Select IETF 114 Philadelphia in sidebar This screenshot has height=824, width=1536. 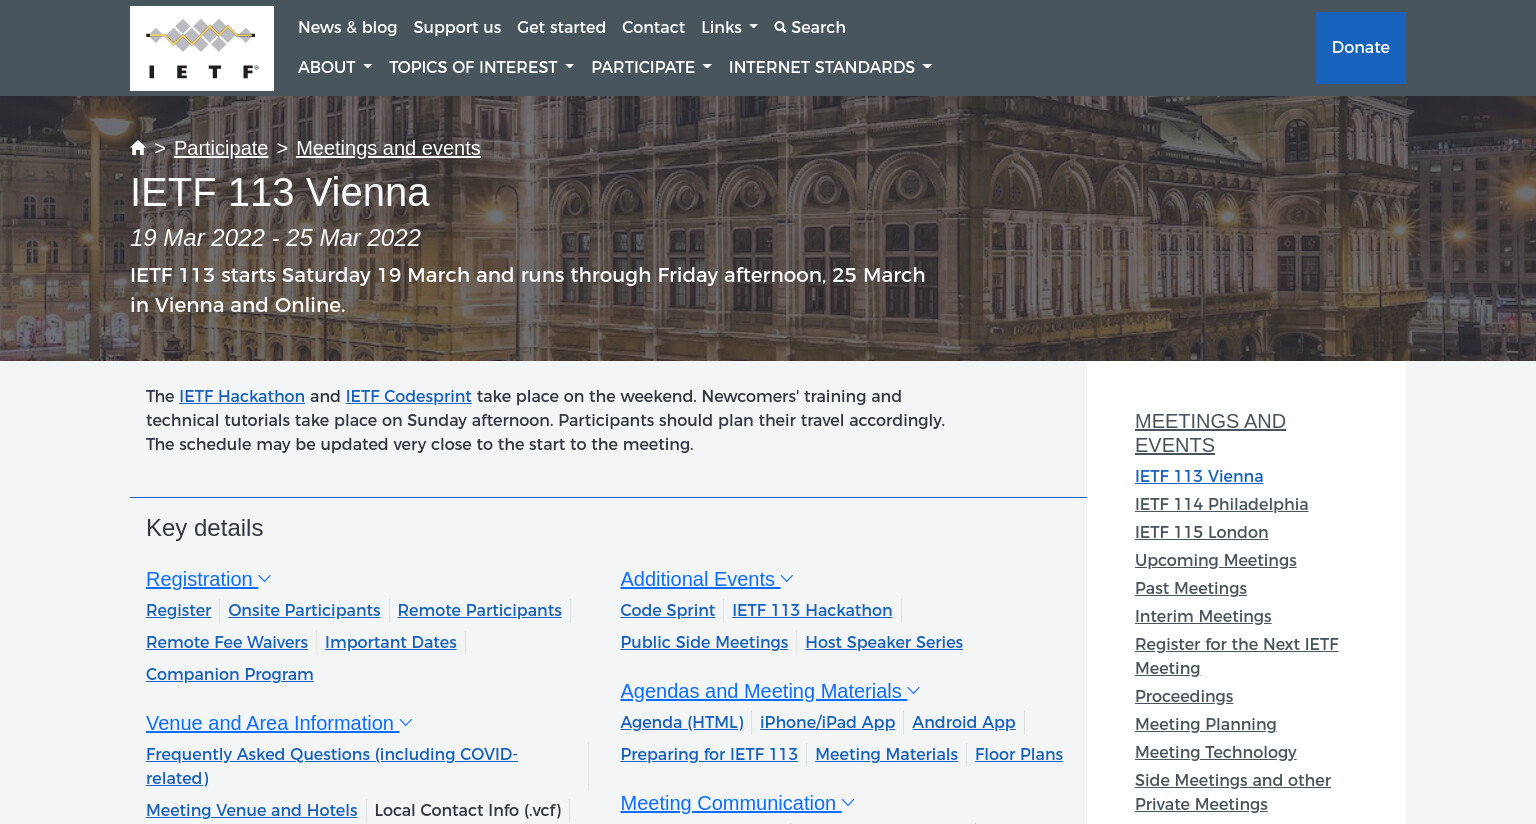[x=1221, y=504]
